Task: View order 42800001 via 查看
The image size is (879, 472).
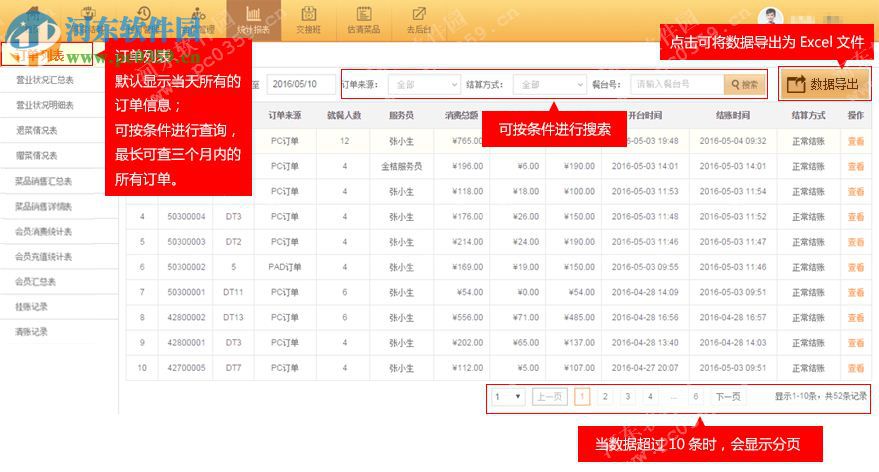Action: (855, 343)
